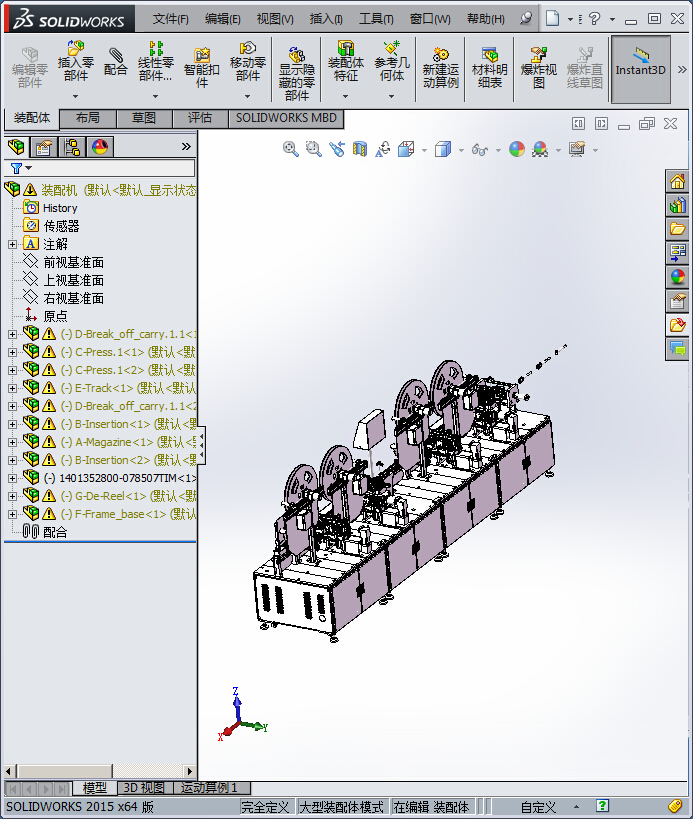Viewport: 693px width, 819px height.
Task: Click Previous View icon in view toolbar
Action: (337, 149)
